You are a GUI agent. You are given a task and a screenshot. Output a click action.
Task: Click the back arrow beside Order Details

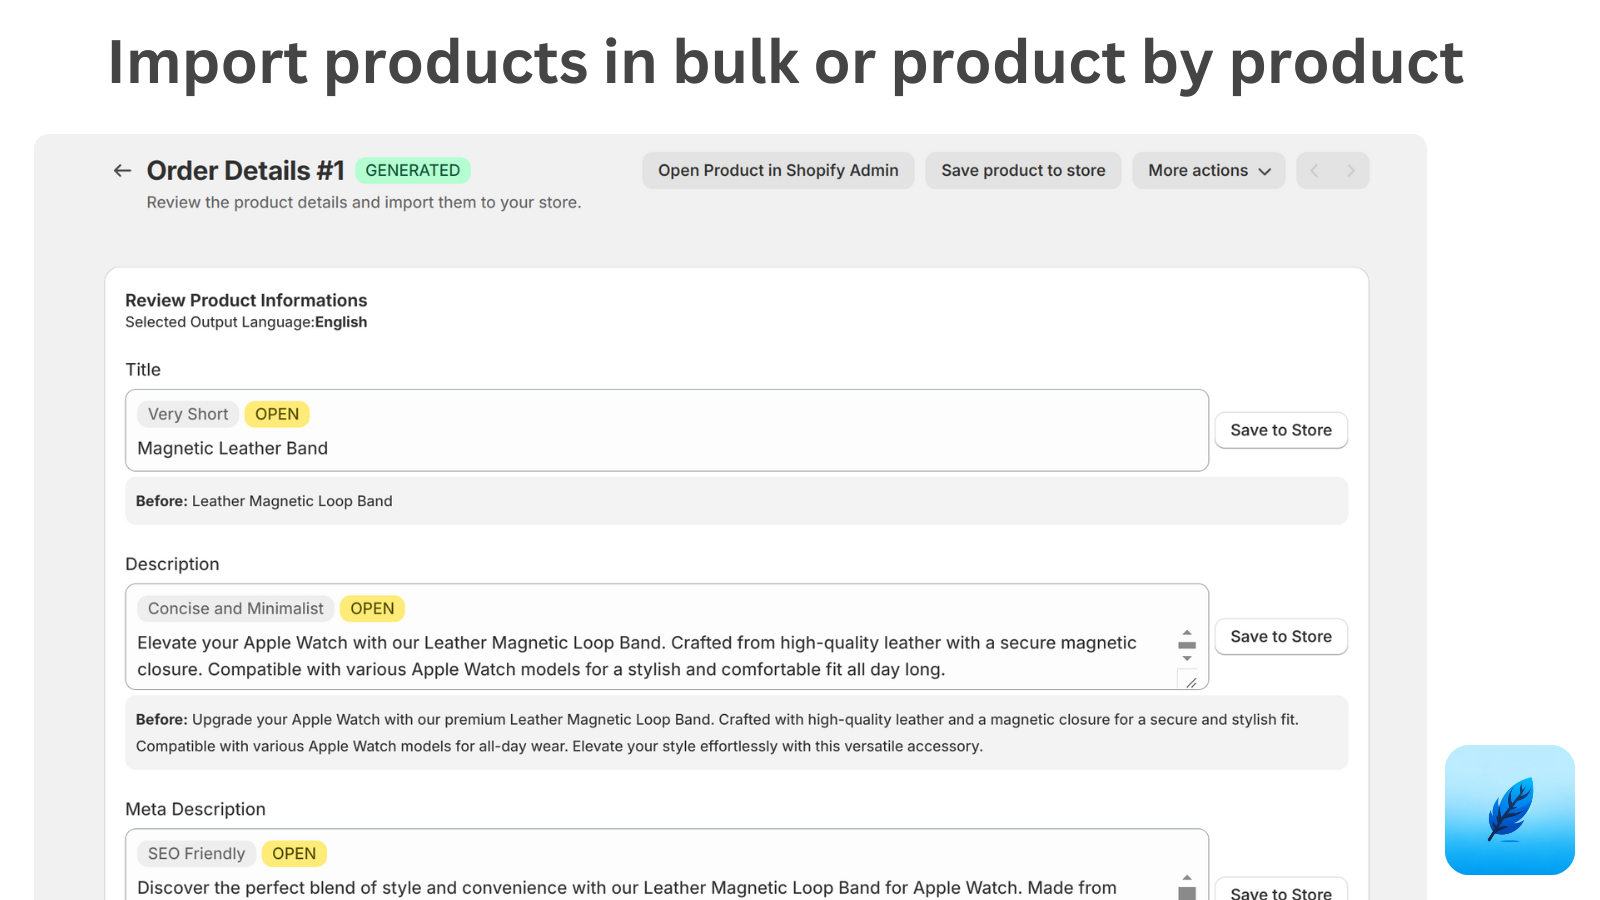pos(122,171)
